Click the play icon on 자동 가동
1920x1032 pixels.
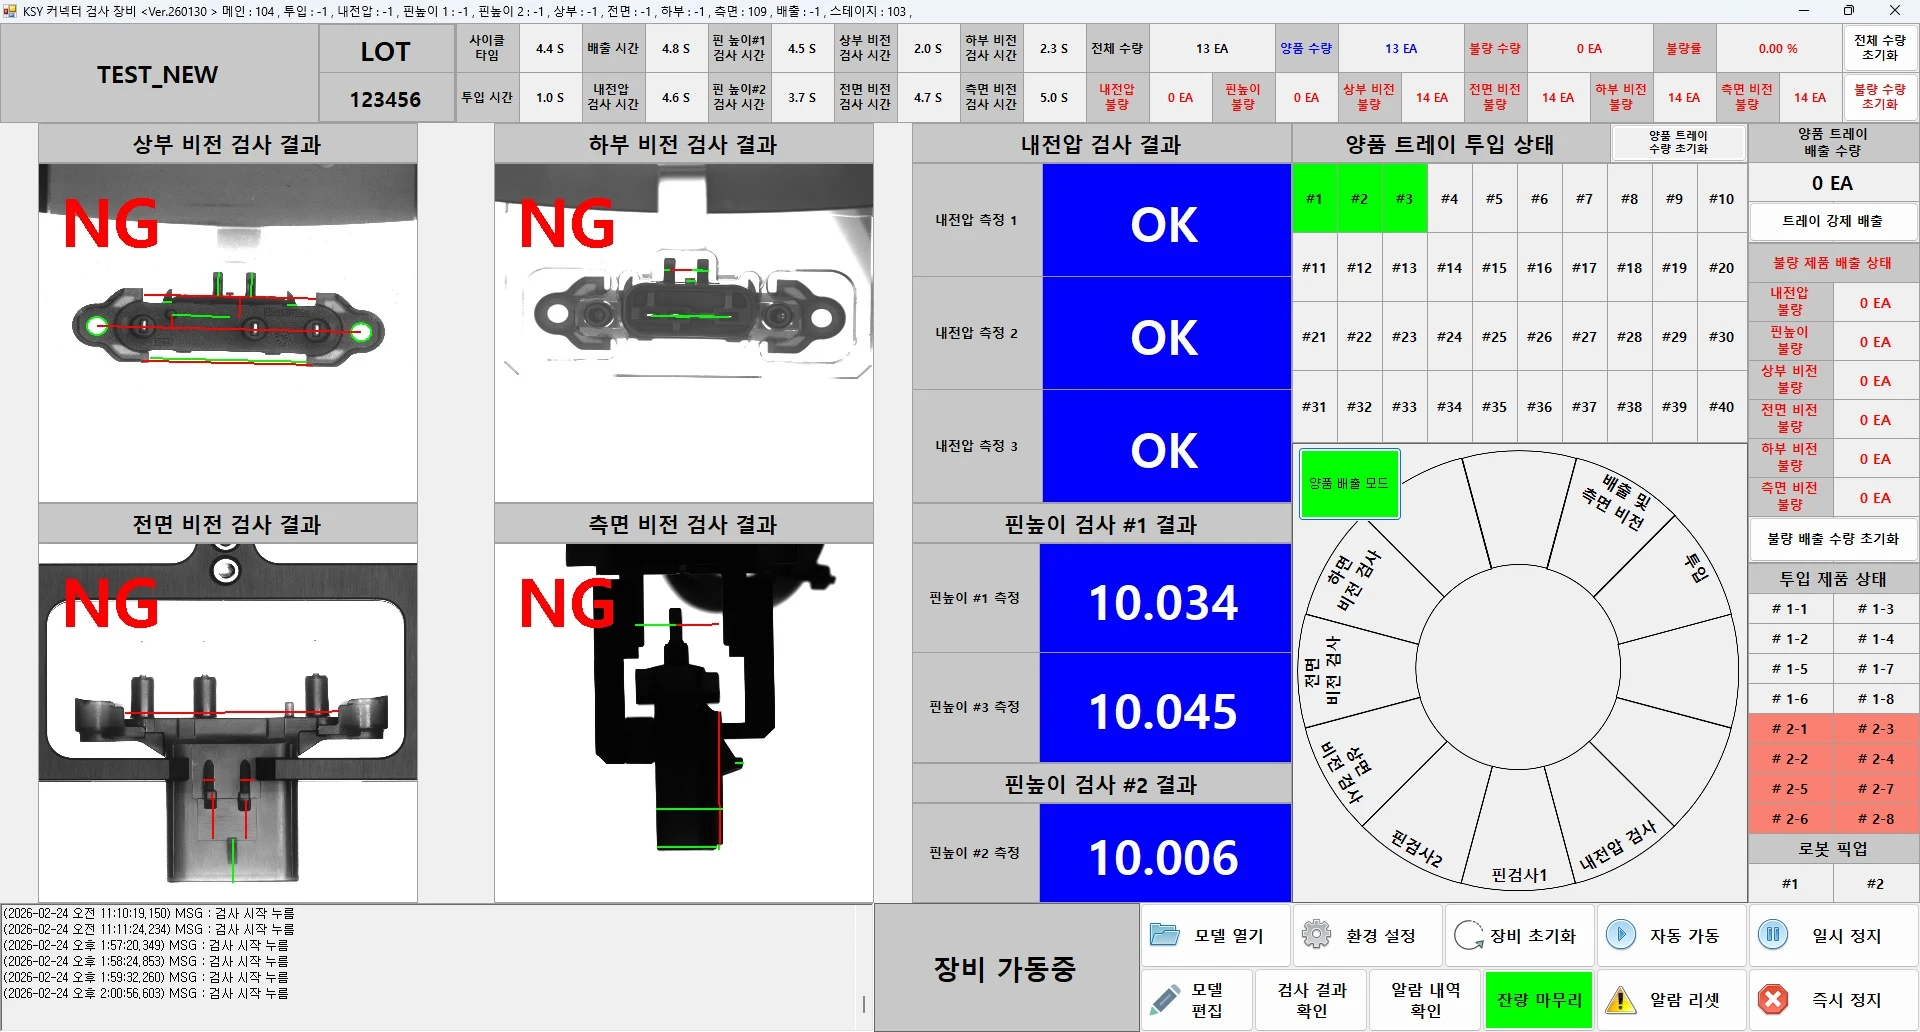point(1620,935)
